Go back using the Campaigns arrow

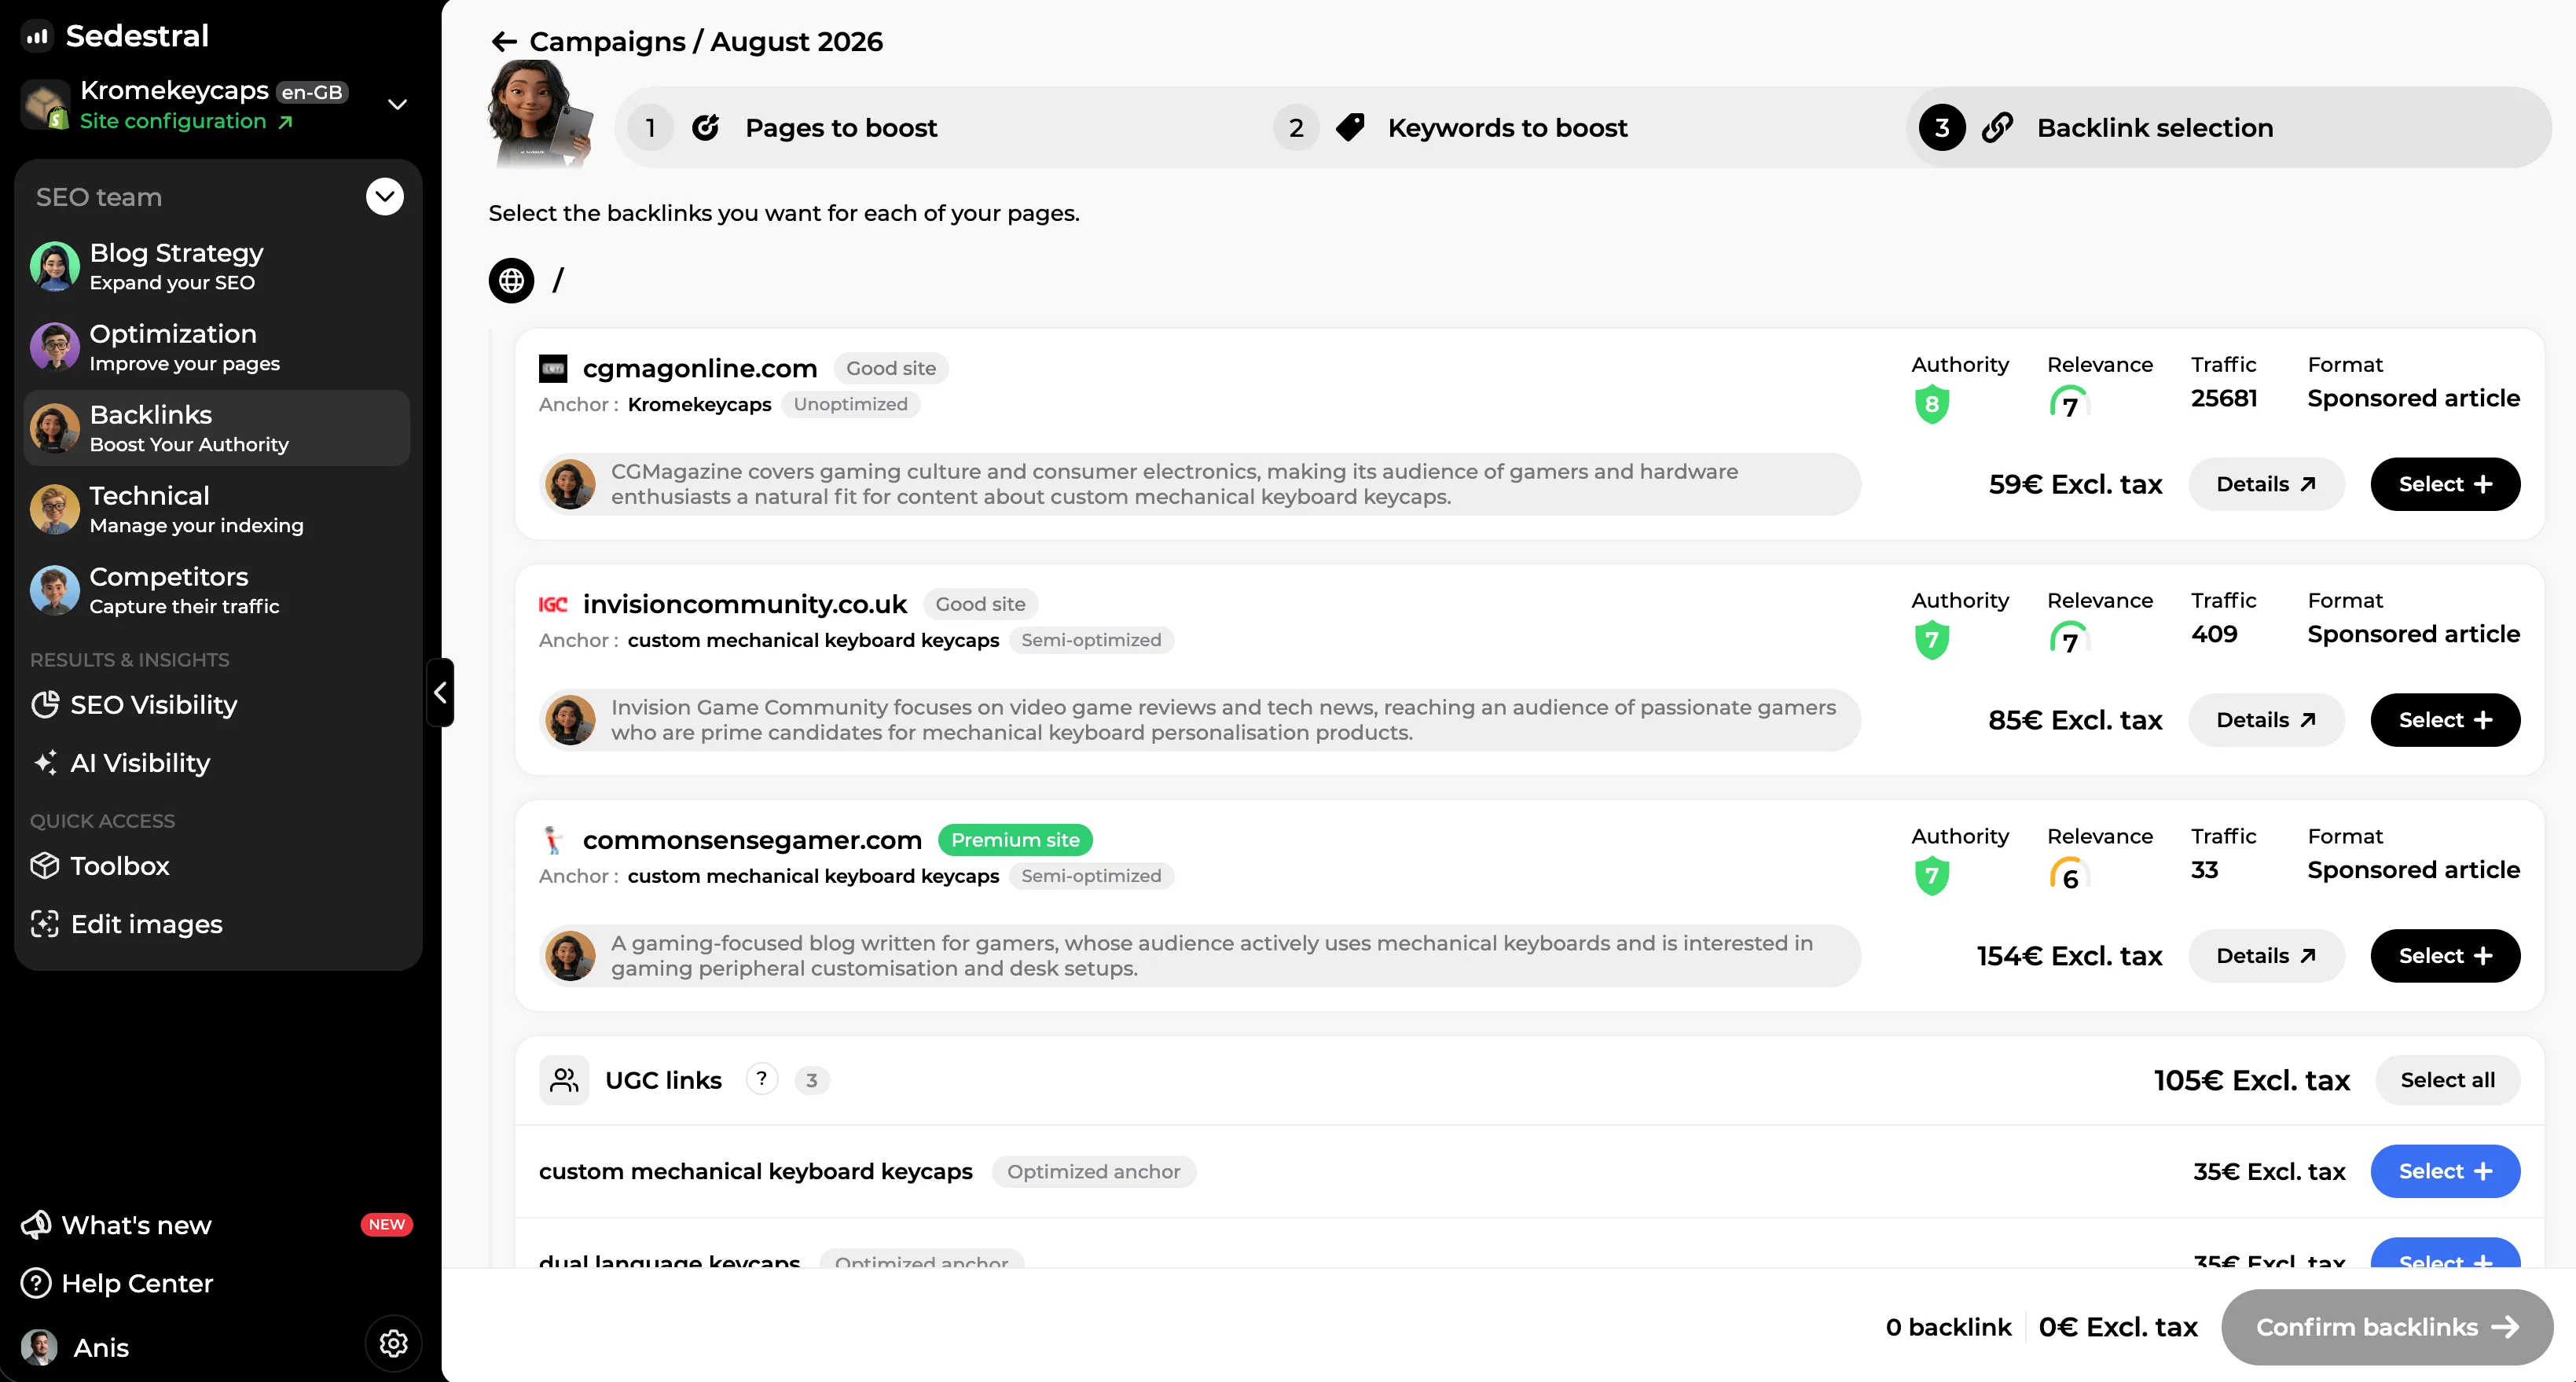504,42
